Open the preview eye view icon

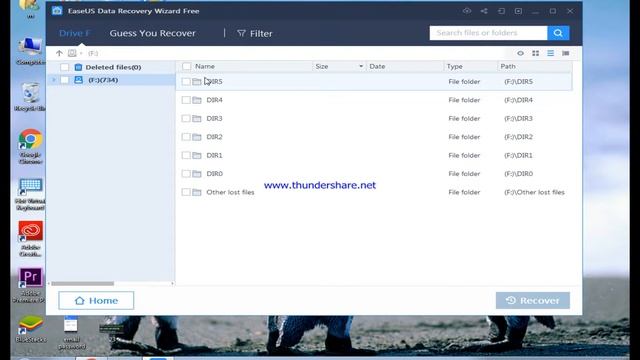click(x=520, y=53)
